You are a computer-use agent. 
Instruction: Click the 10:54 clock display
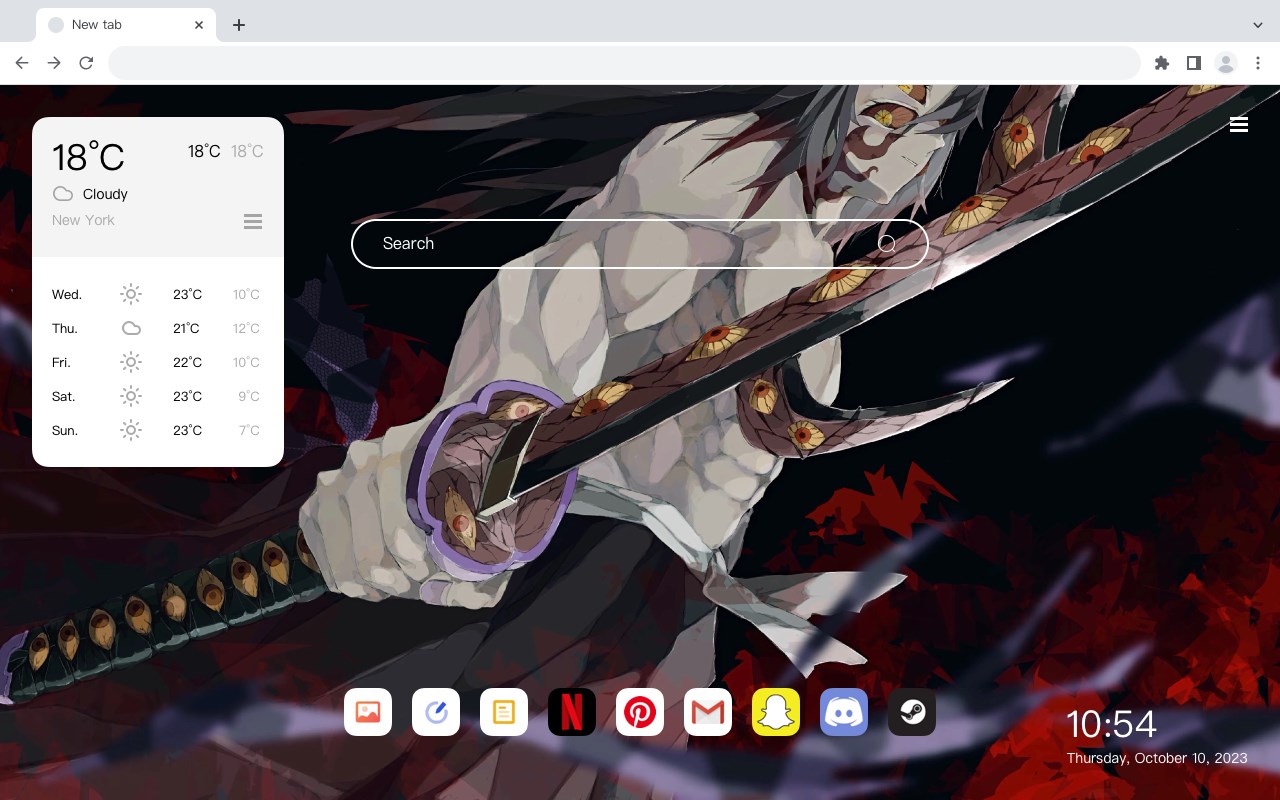(x=1111, y=724)
